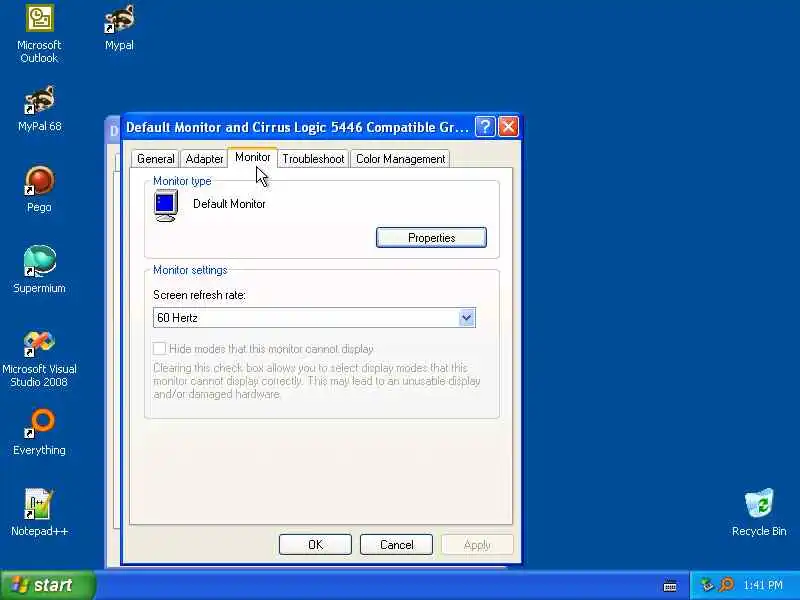800x600 pixels.
Task: Click the Everything magnifier tray icon
Action: click(x=726, y=585)
